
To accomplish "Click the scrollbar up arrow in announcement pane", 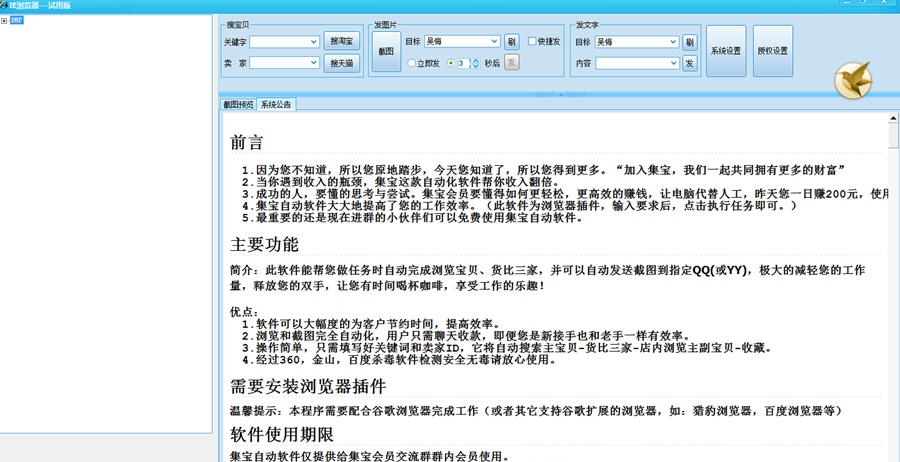I will click(x=893, y=118).
